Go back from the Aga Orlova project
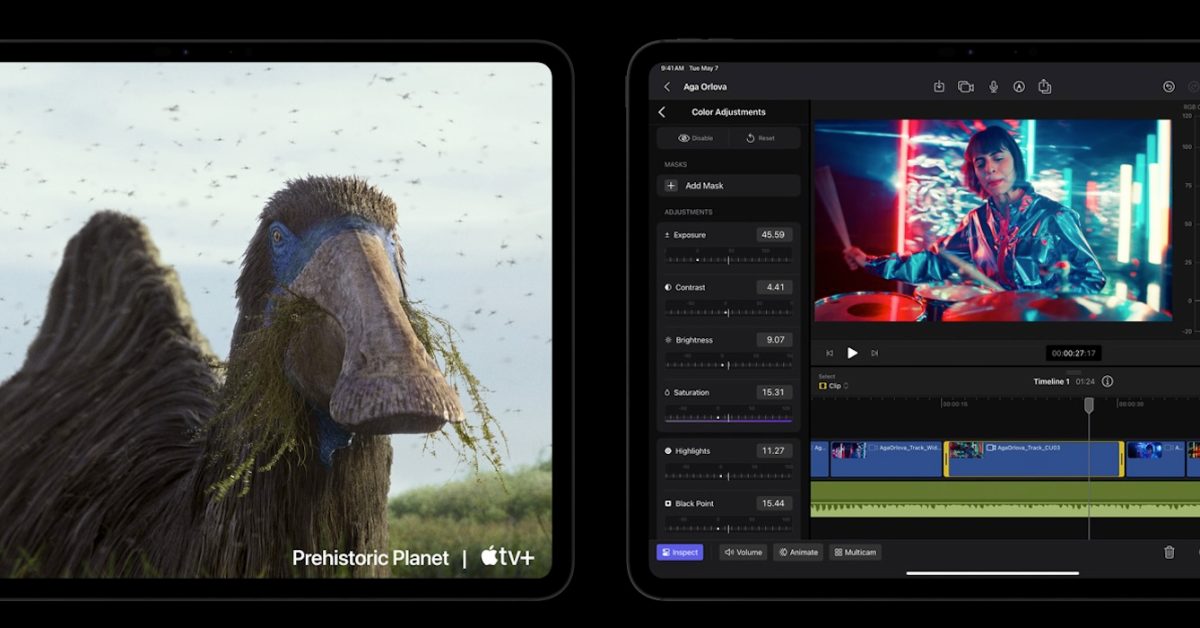The image size is (1200, 628). [667, 87]
